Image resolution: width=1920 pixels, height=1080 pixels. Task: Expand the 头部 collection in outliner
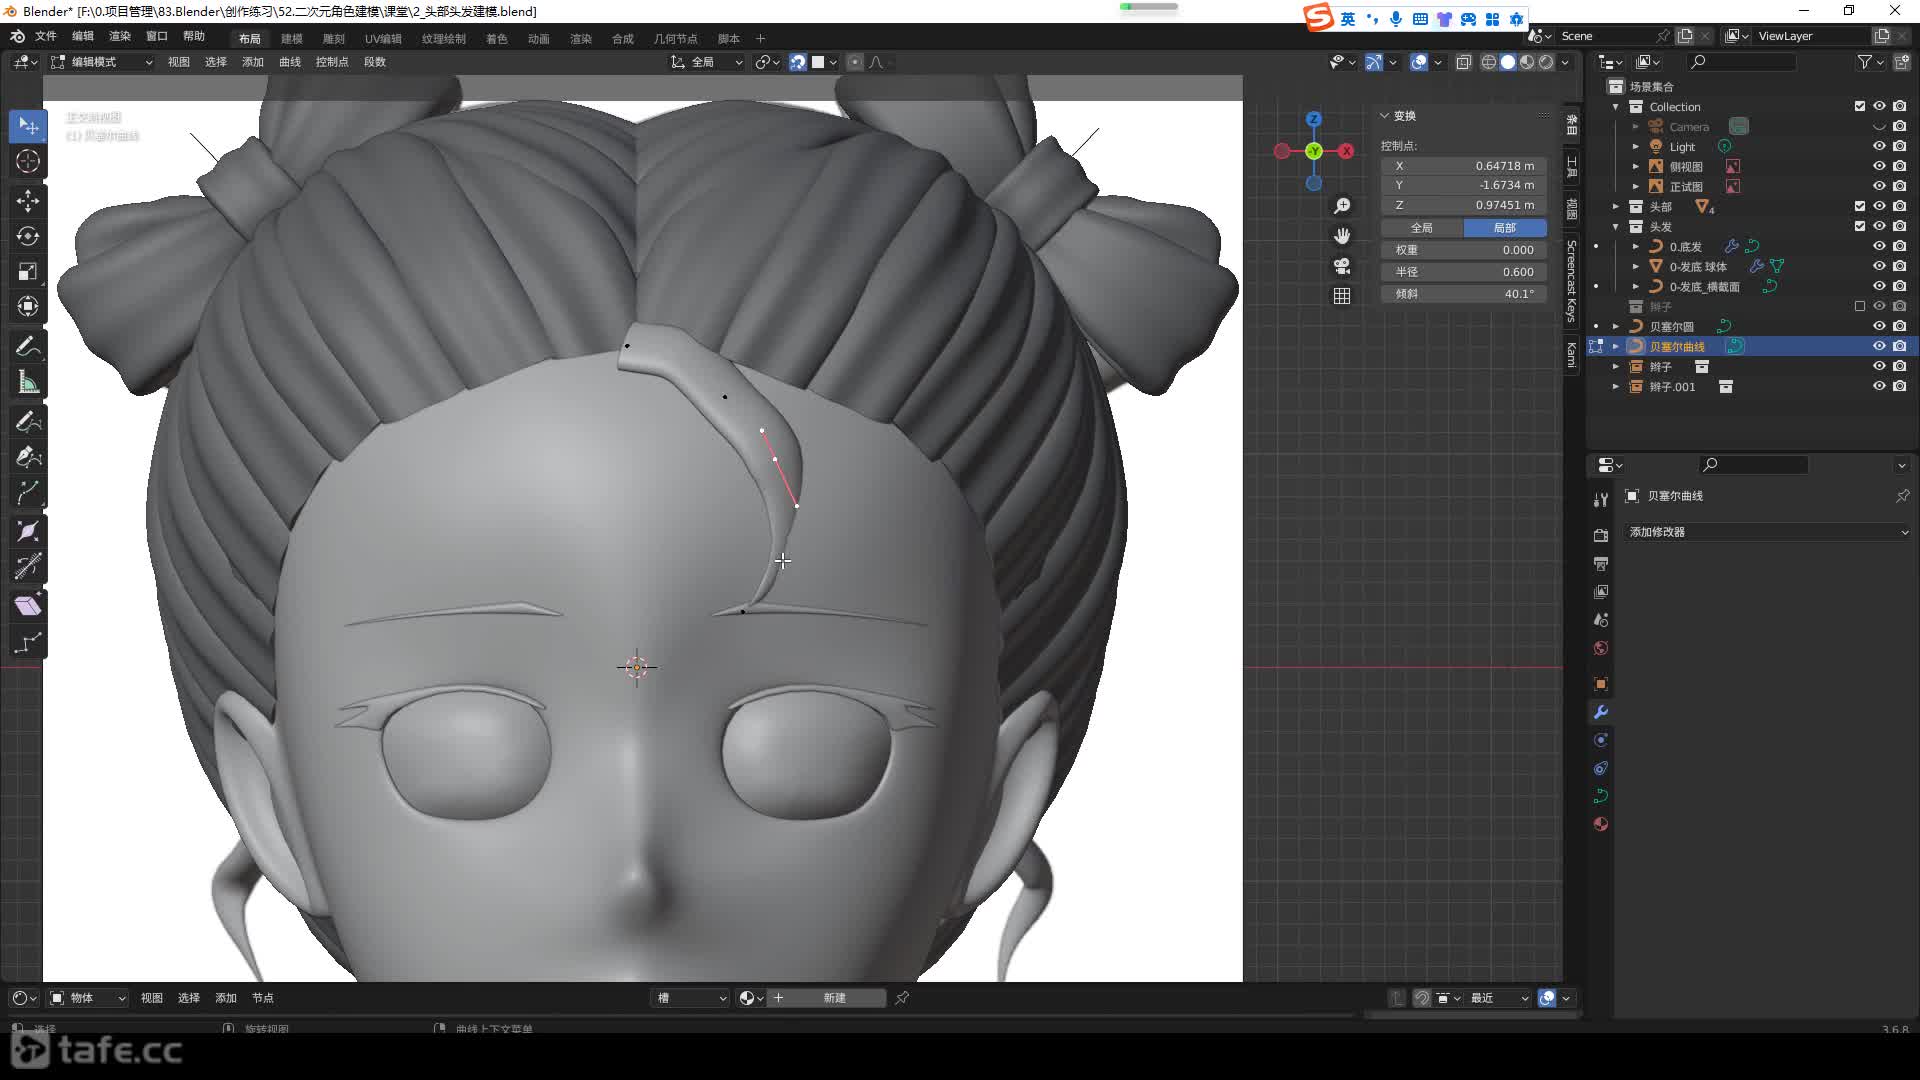tap(1616, 206)
